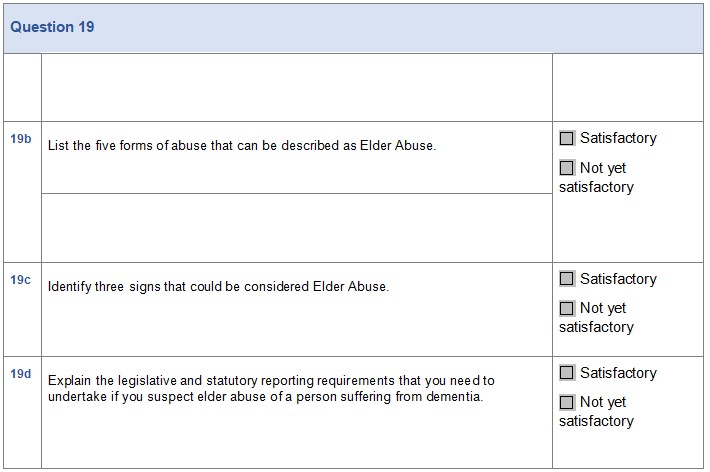Enable Satisfactory checkbox for question 19d

click(x=568, y=373)
